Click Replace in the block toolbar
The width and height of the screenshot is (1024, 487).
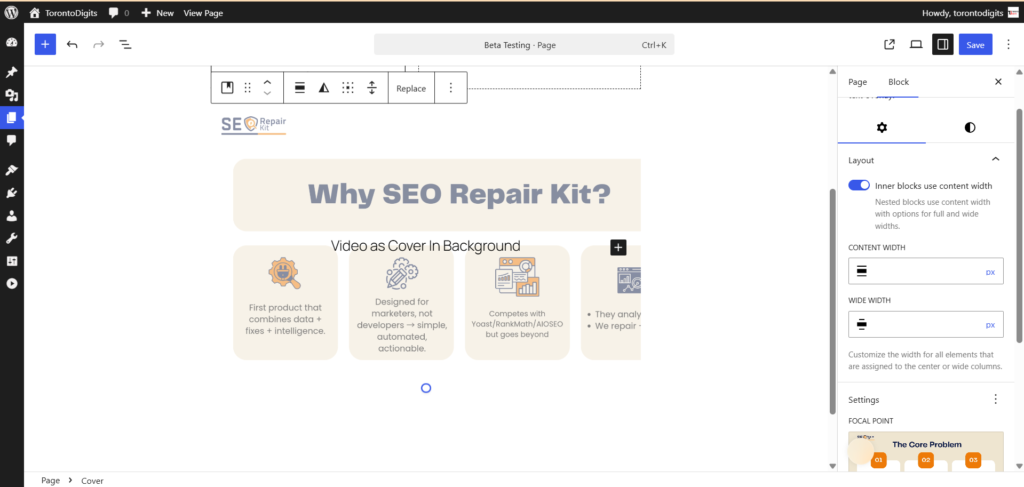(410, 88)
